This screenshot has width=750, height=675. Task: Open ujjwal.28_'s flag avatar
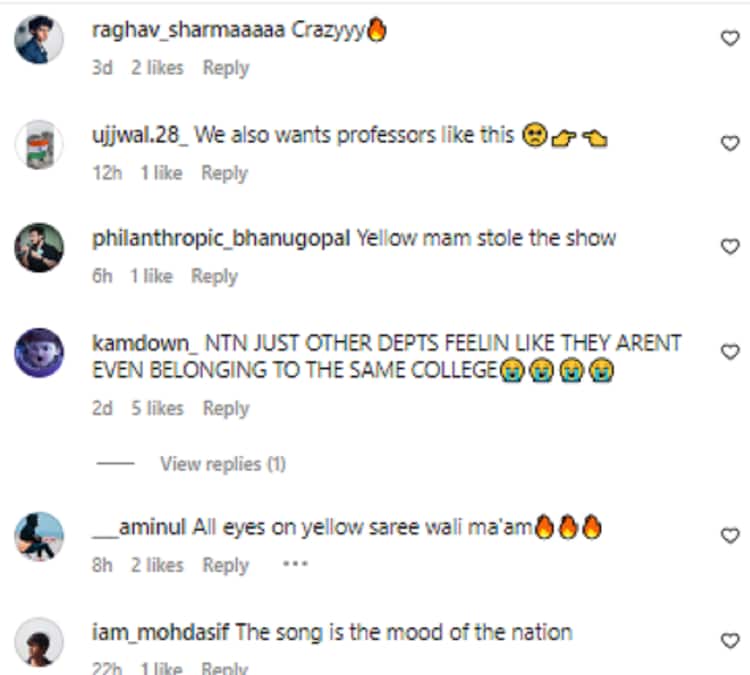coord(39,144)
